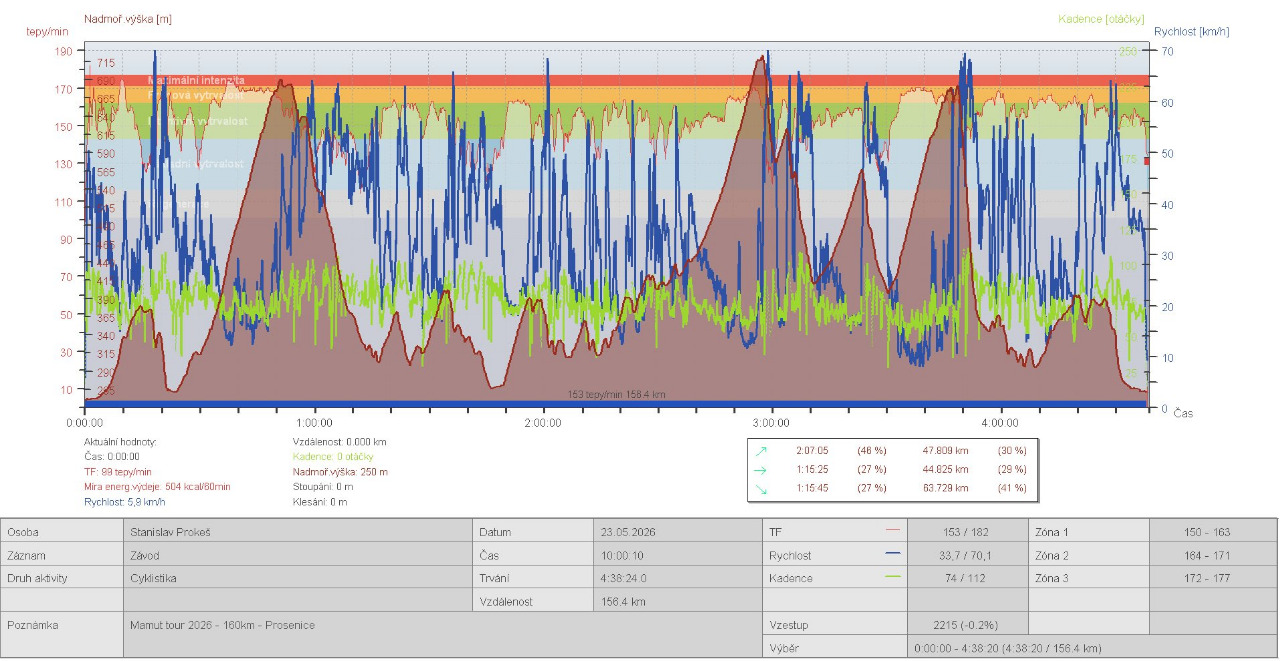Click the flat terrain arrow icon
The height and width of the screenshot is (661, 1280).
click(762, 469)
